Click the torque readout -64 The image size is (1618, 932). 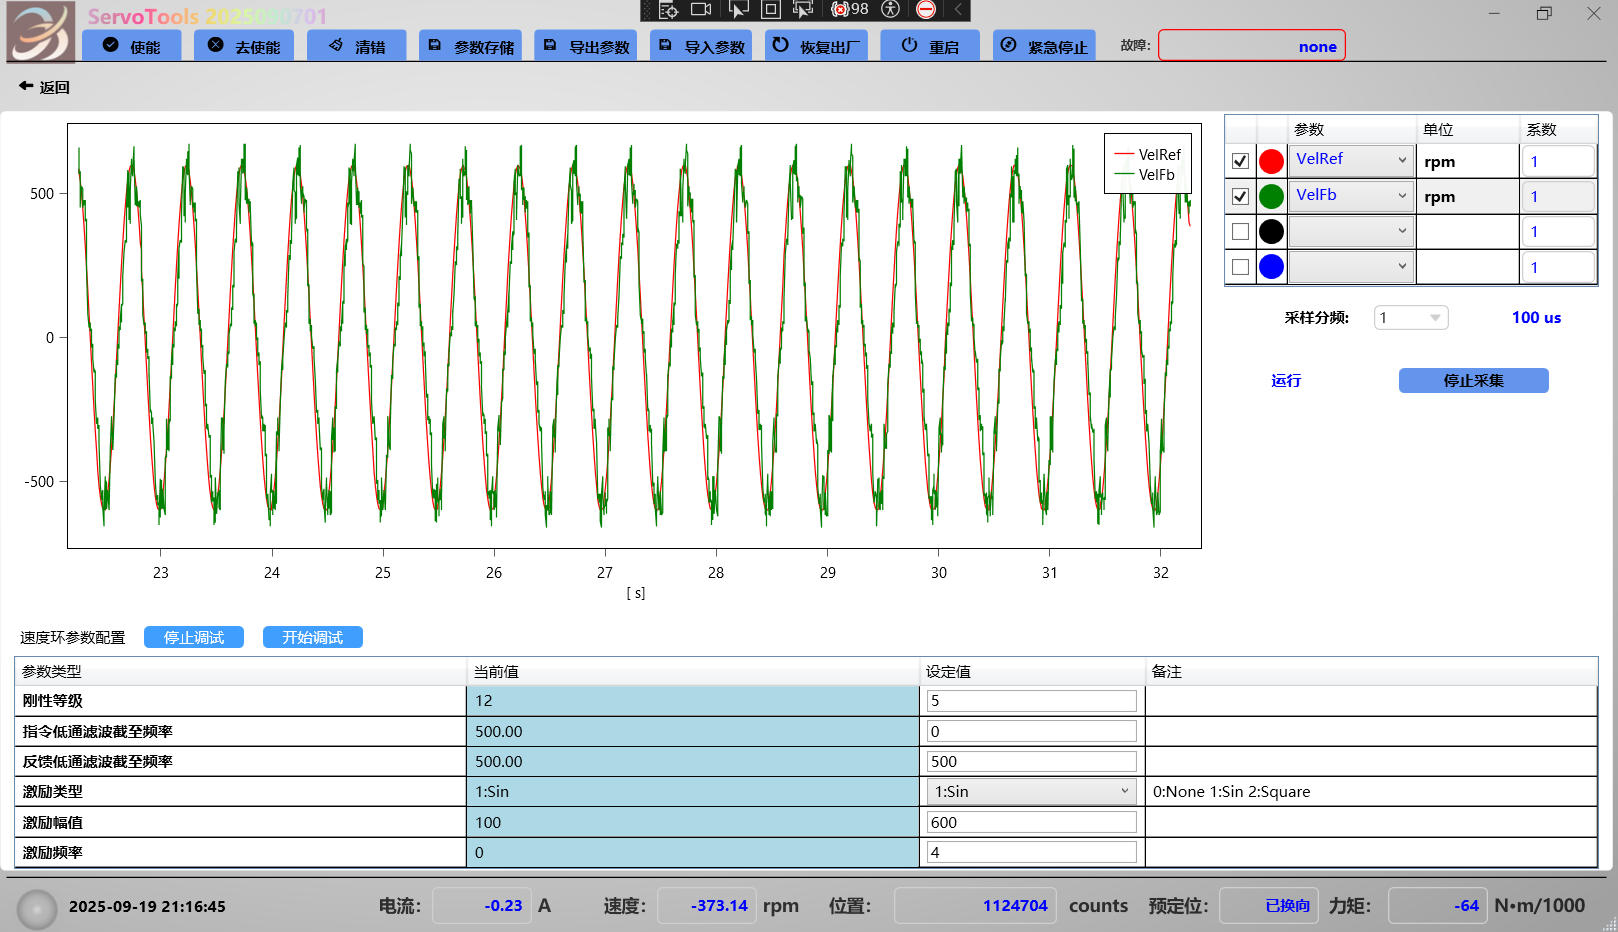1437,905
